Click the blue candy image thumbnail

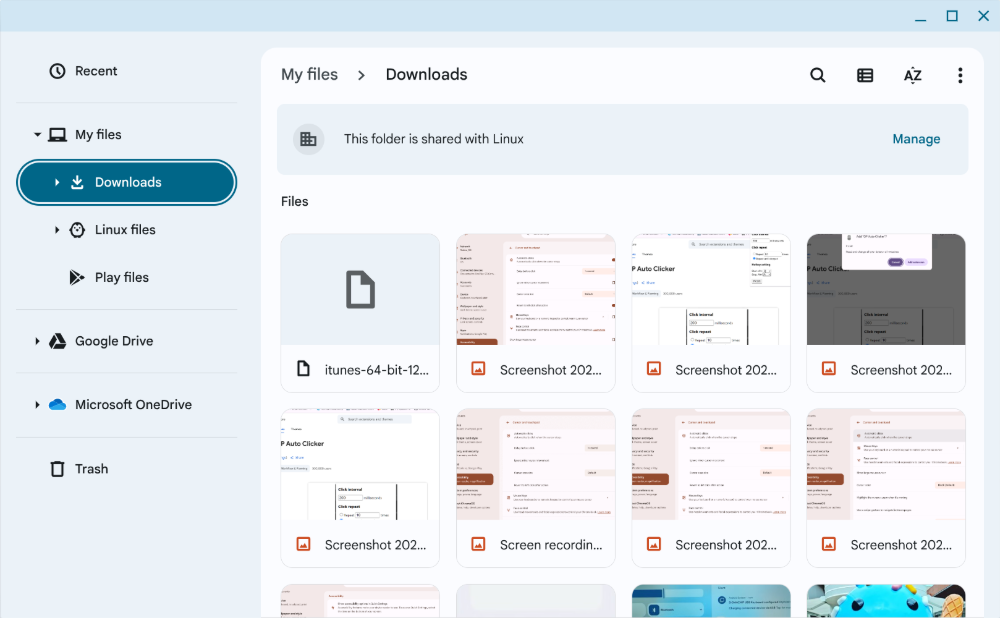(886, 601)
